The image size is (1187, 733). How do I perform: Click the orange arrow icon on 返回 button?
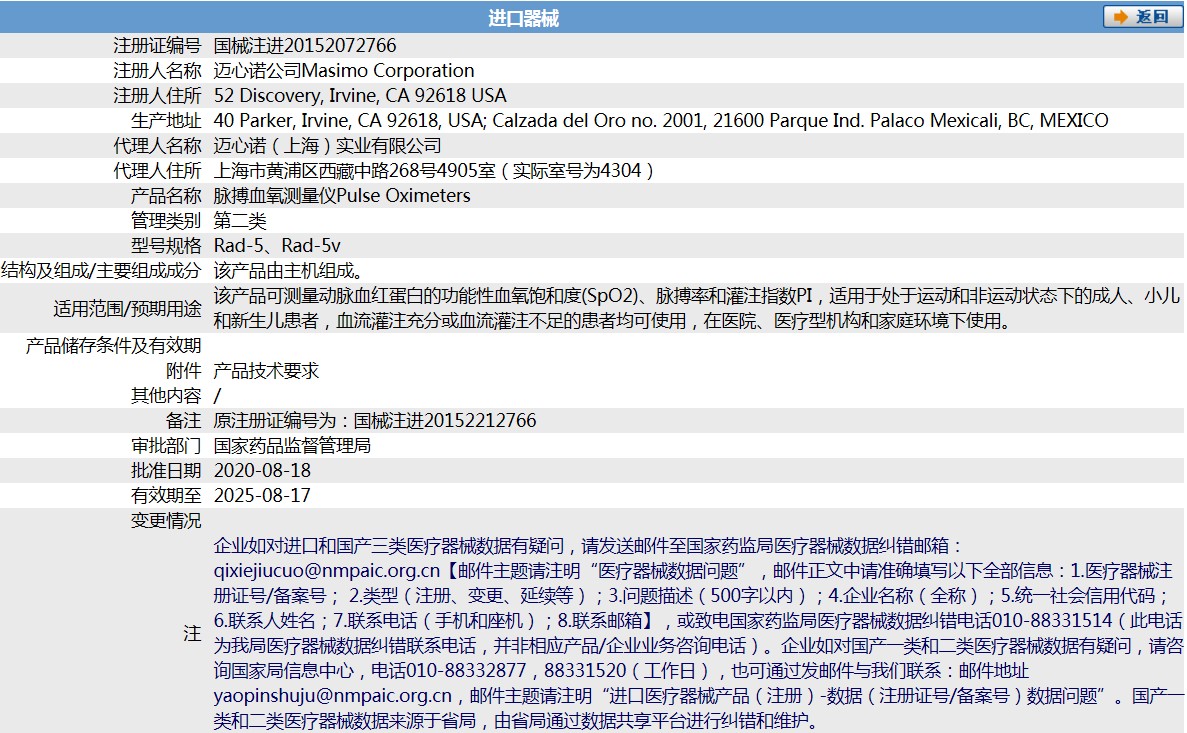[1120, 17]
